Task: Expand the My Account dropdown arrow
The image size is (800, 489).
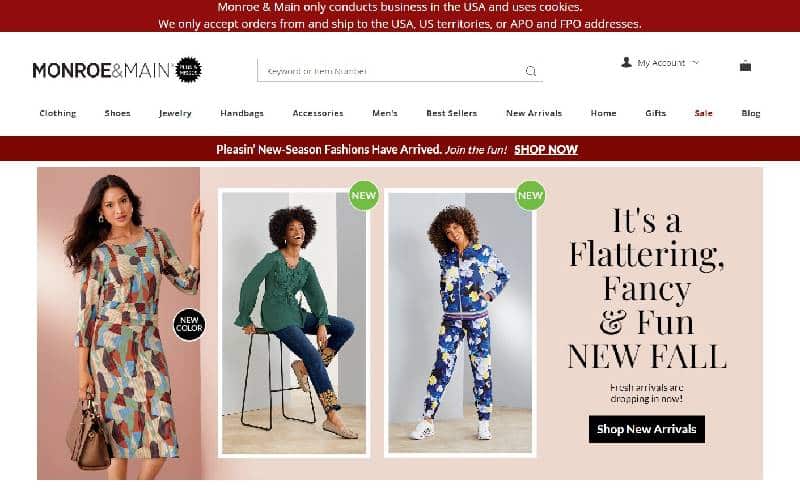Action: 696,62
